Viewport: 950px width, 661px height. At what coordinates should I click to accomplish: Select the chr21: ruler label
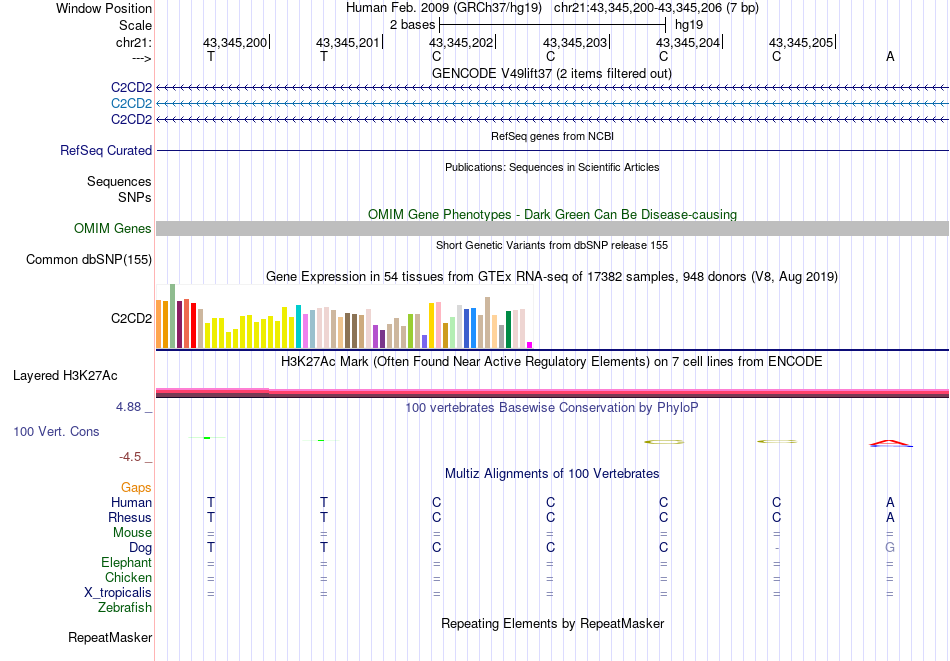pos(133,42)
